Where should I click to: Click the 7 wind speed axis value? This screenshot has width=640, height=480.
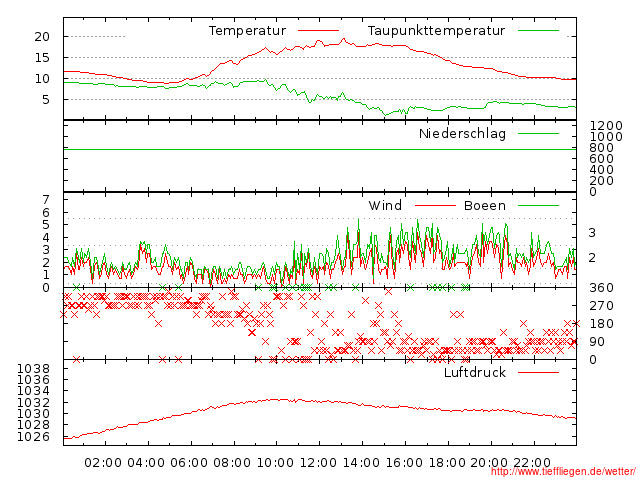click(46, 200)
